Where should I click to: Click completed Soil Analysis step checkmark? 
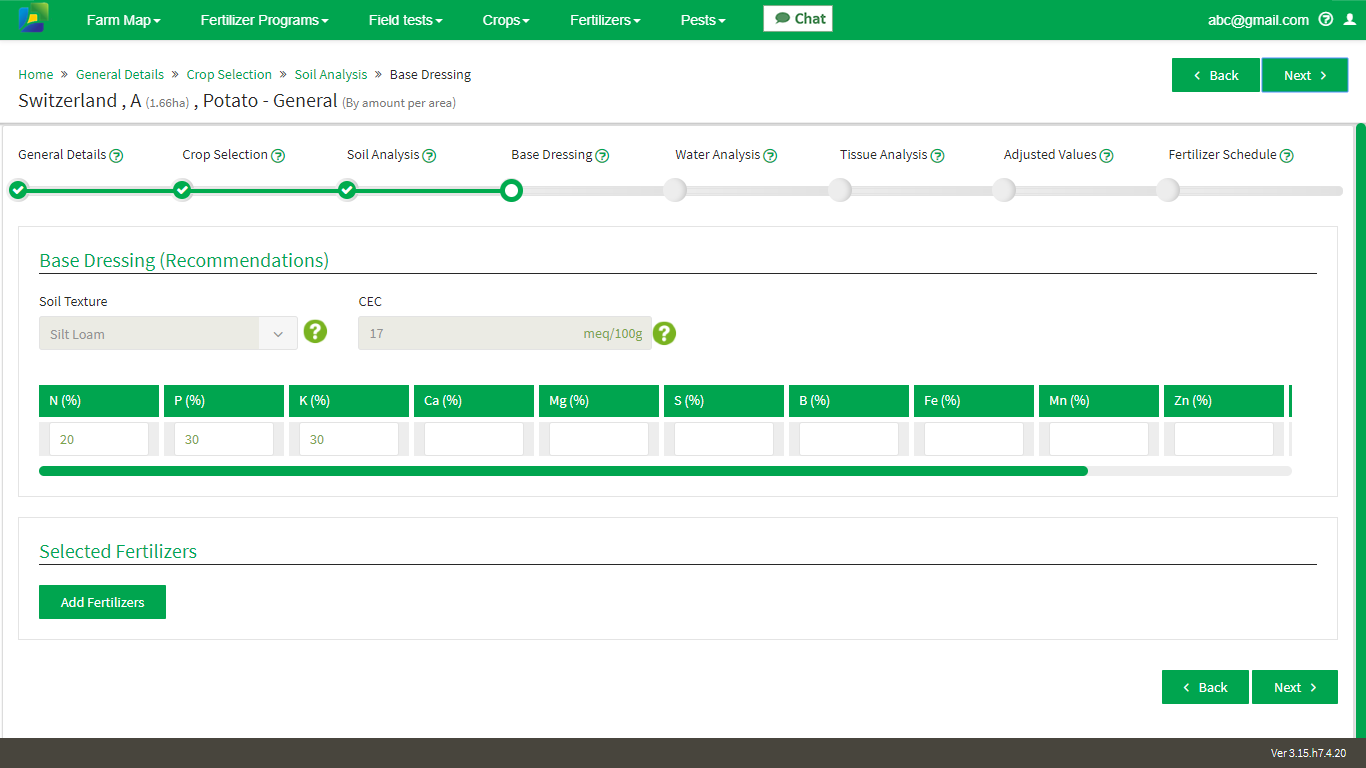click(x=347, y=190)
